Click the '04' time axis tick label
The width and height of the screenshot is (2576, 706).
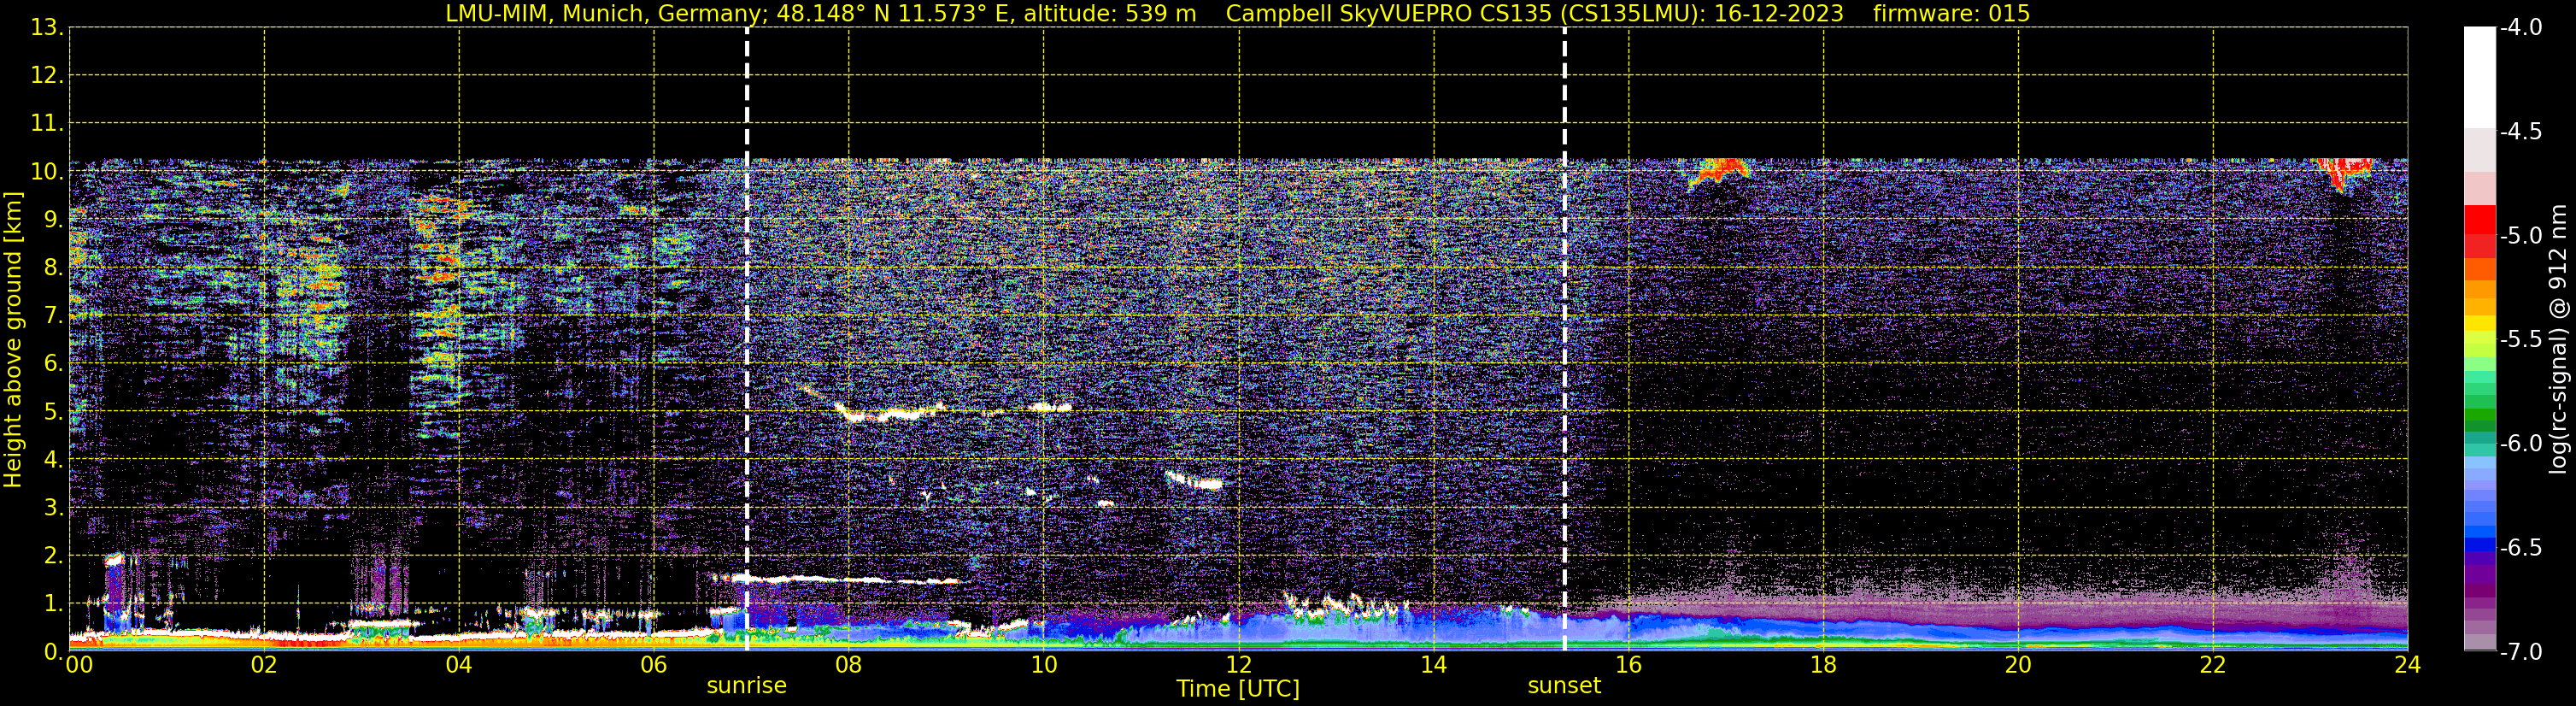pyautogui.click(x=459, y=665)
